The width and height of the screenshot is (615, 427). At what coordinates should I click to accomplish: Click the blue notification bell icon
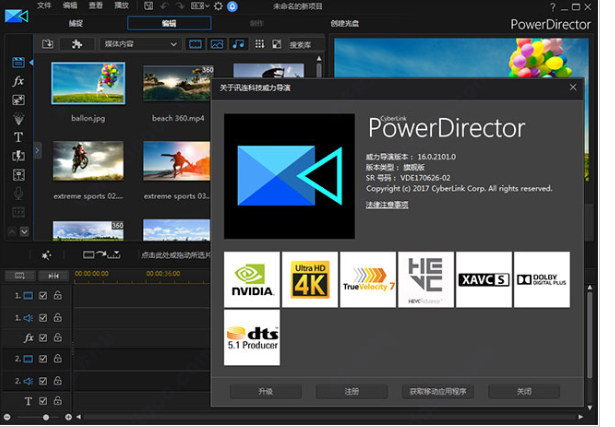click(x=232, y=6)
